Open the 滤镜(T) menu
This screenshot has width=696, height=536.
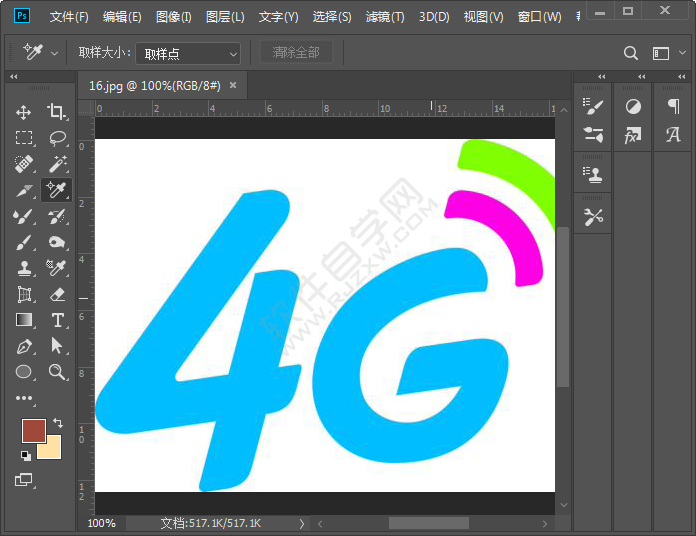(385, 17)
